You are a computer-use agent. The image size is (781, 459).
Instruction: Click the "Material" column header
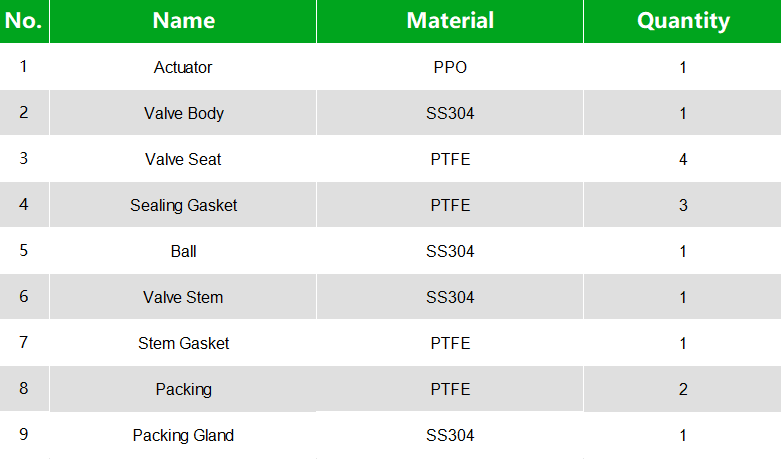[450, 21]
